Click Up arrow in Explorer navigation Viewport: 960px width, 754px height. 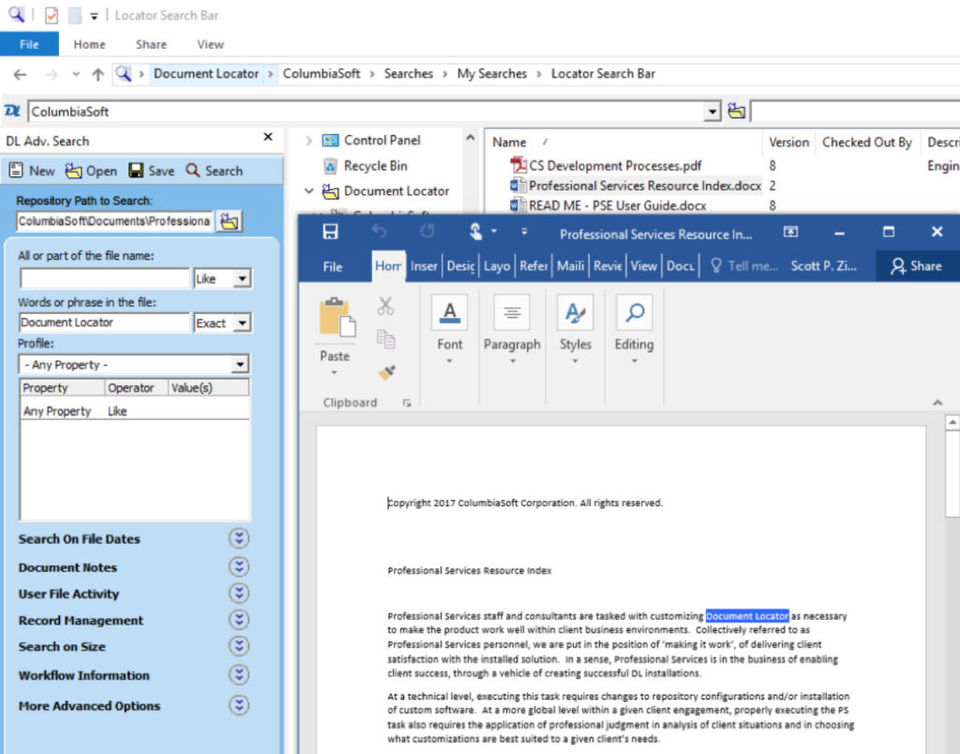tap(98, 75)
